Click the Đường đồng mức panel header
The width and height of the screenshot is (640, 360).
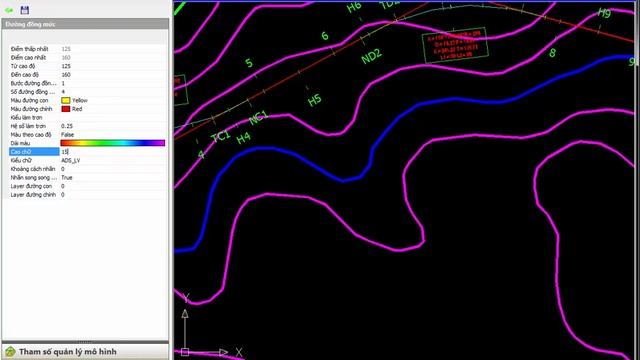tap(85, 24)
